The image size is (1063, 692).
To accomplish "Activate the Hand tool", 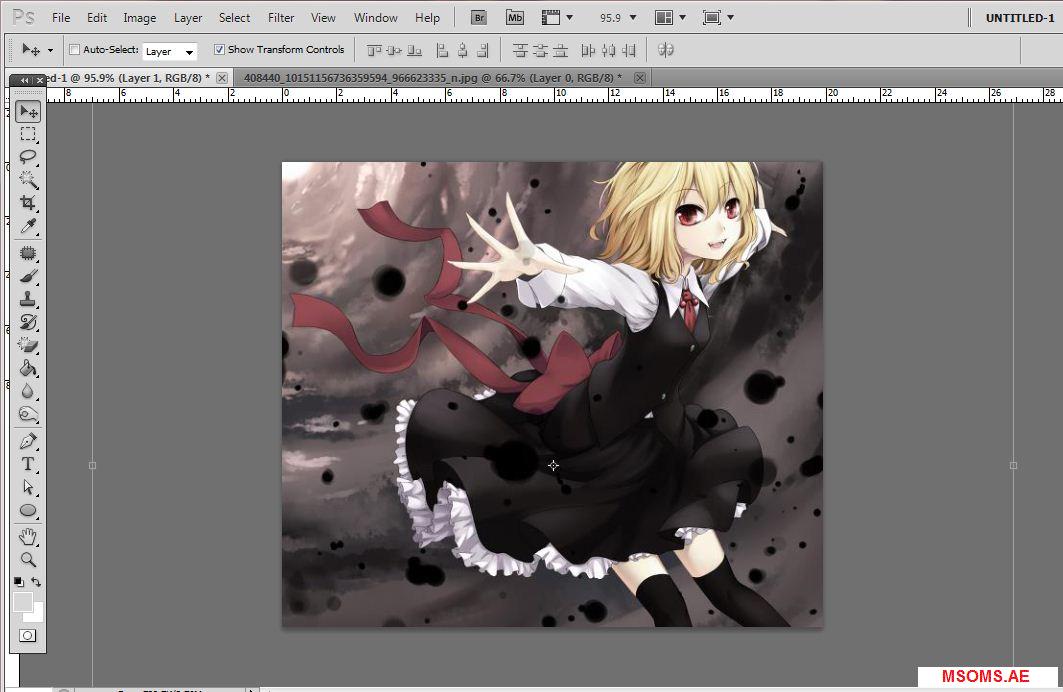I will click(x=28, y=537).
